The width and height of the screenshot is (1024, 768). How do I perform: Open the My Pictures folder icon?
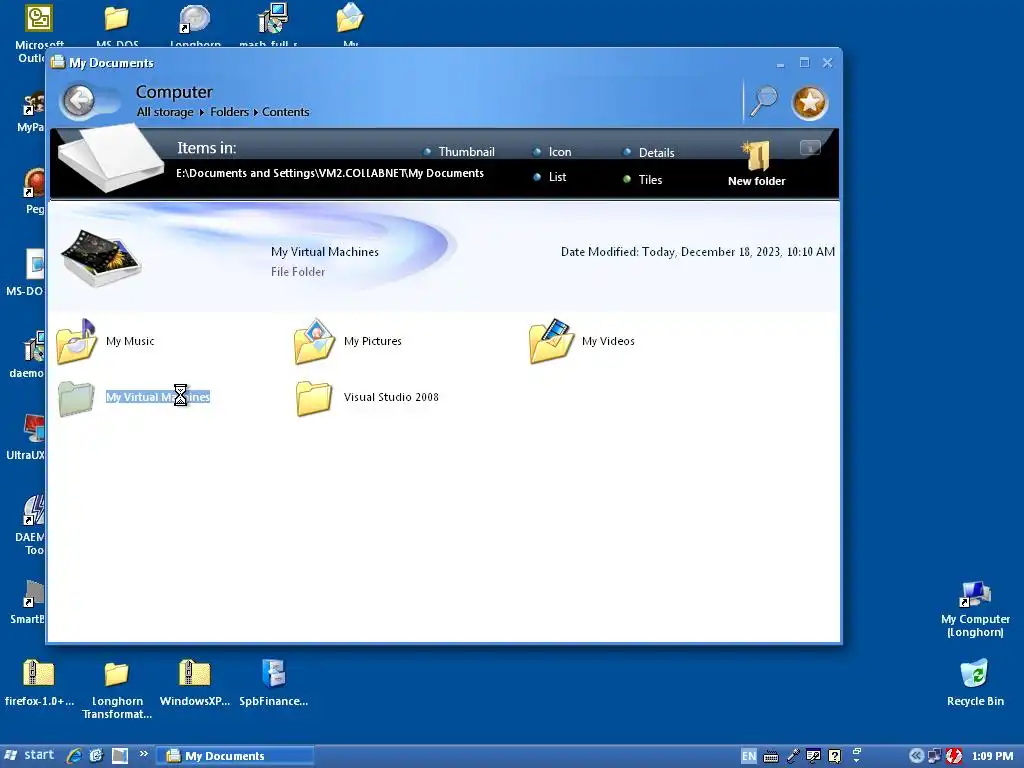click(x=315, y=341)
